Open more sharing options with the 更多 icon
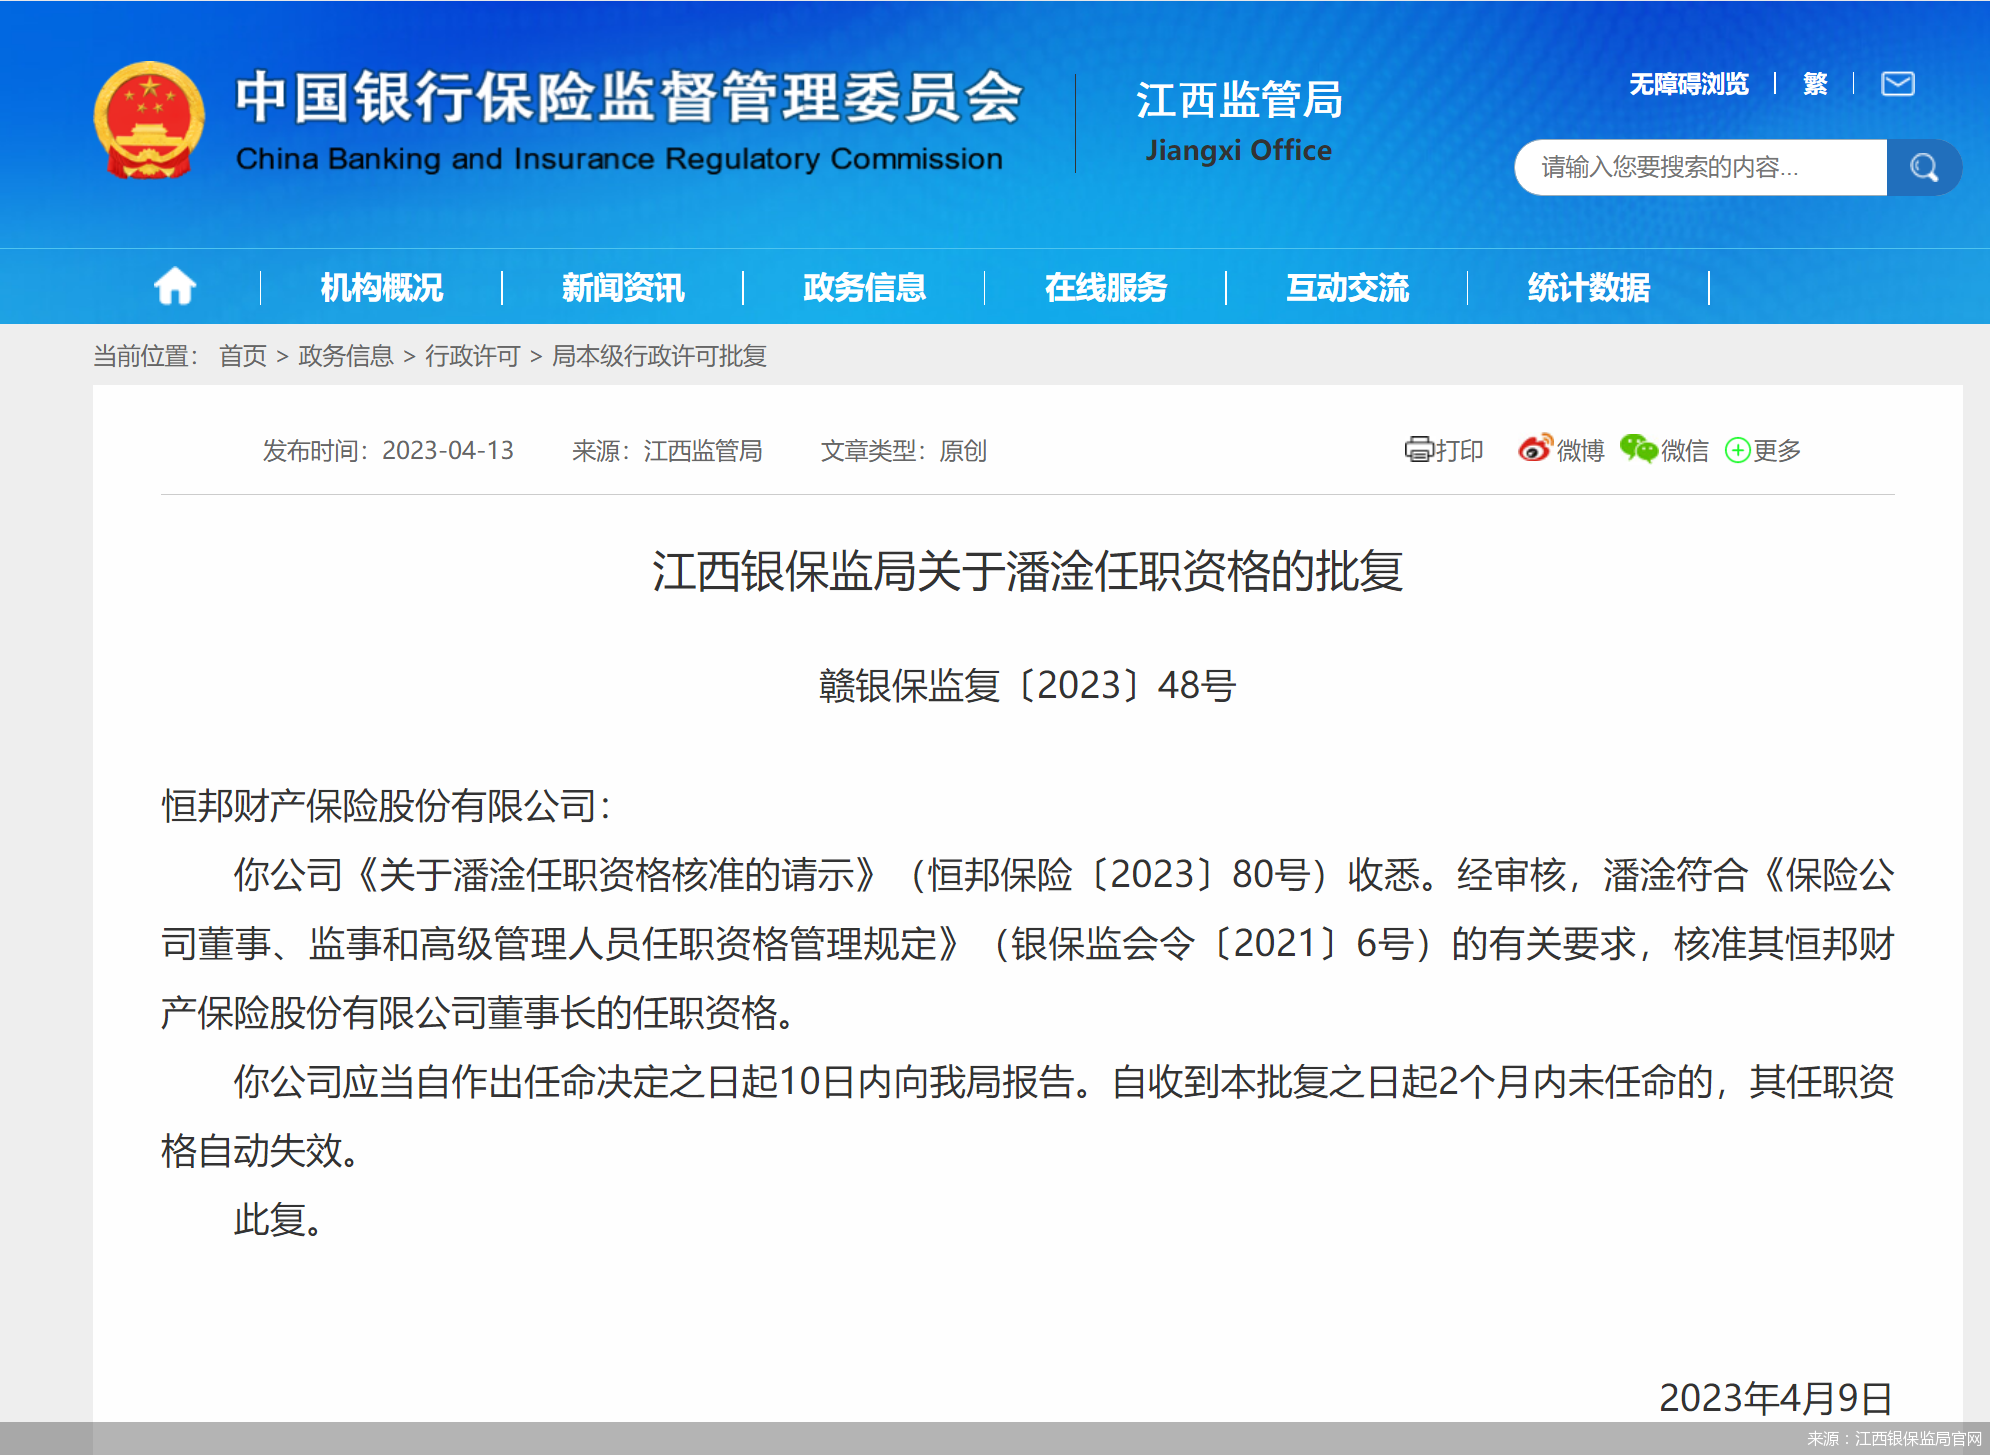Image resolution: width=1990 pixels, height=1455 pixels. (1738, 451)
